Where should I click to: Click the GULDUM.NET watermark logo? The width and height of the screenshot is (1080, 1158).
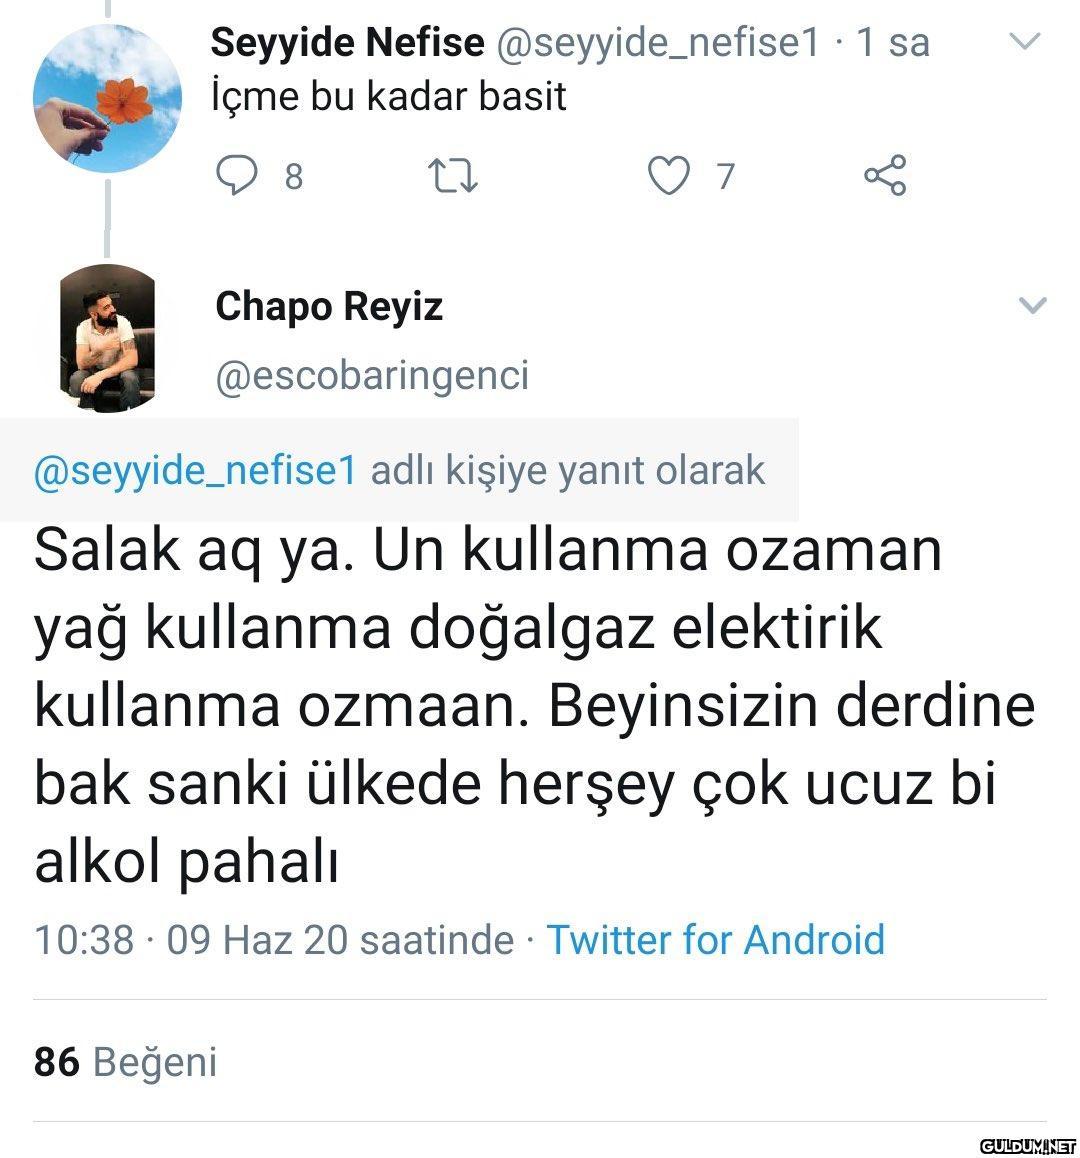[x=1025, y=1145]
